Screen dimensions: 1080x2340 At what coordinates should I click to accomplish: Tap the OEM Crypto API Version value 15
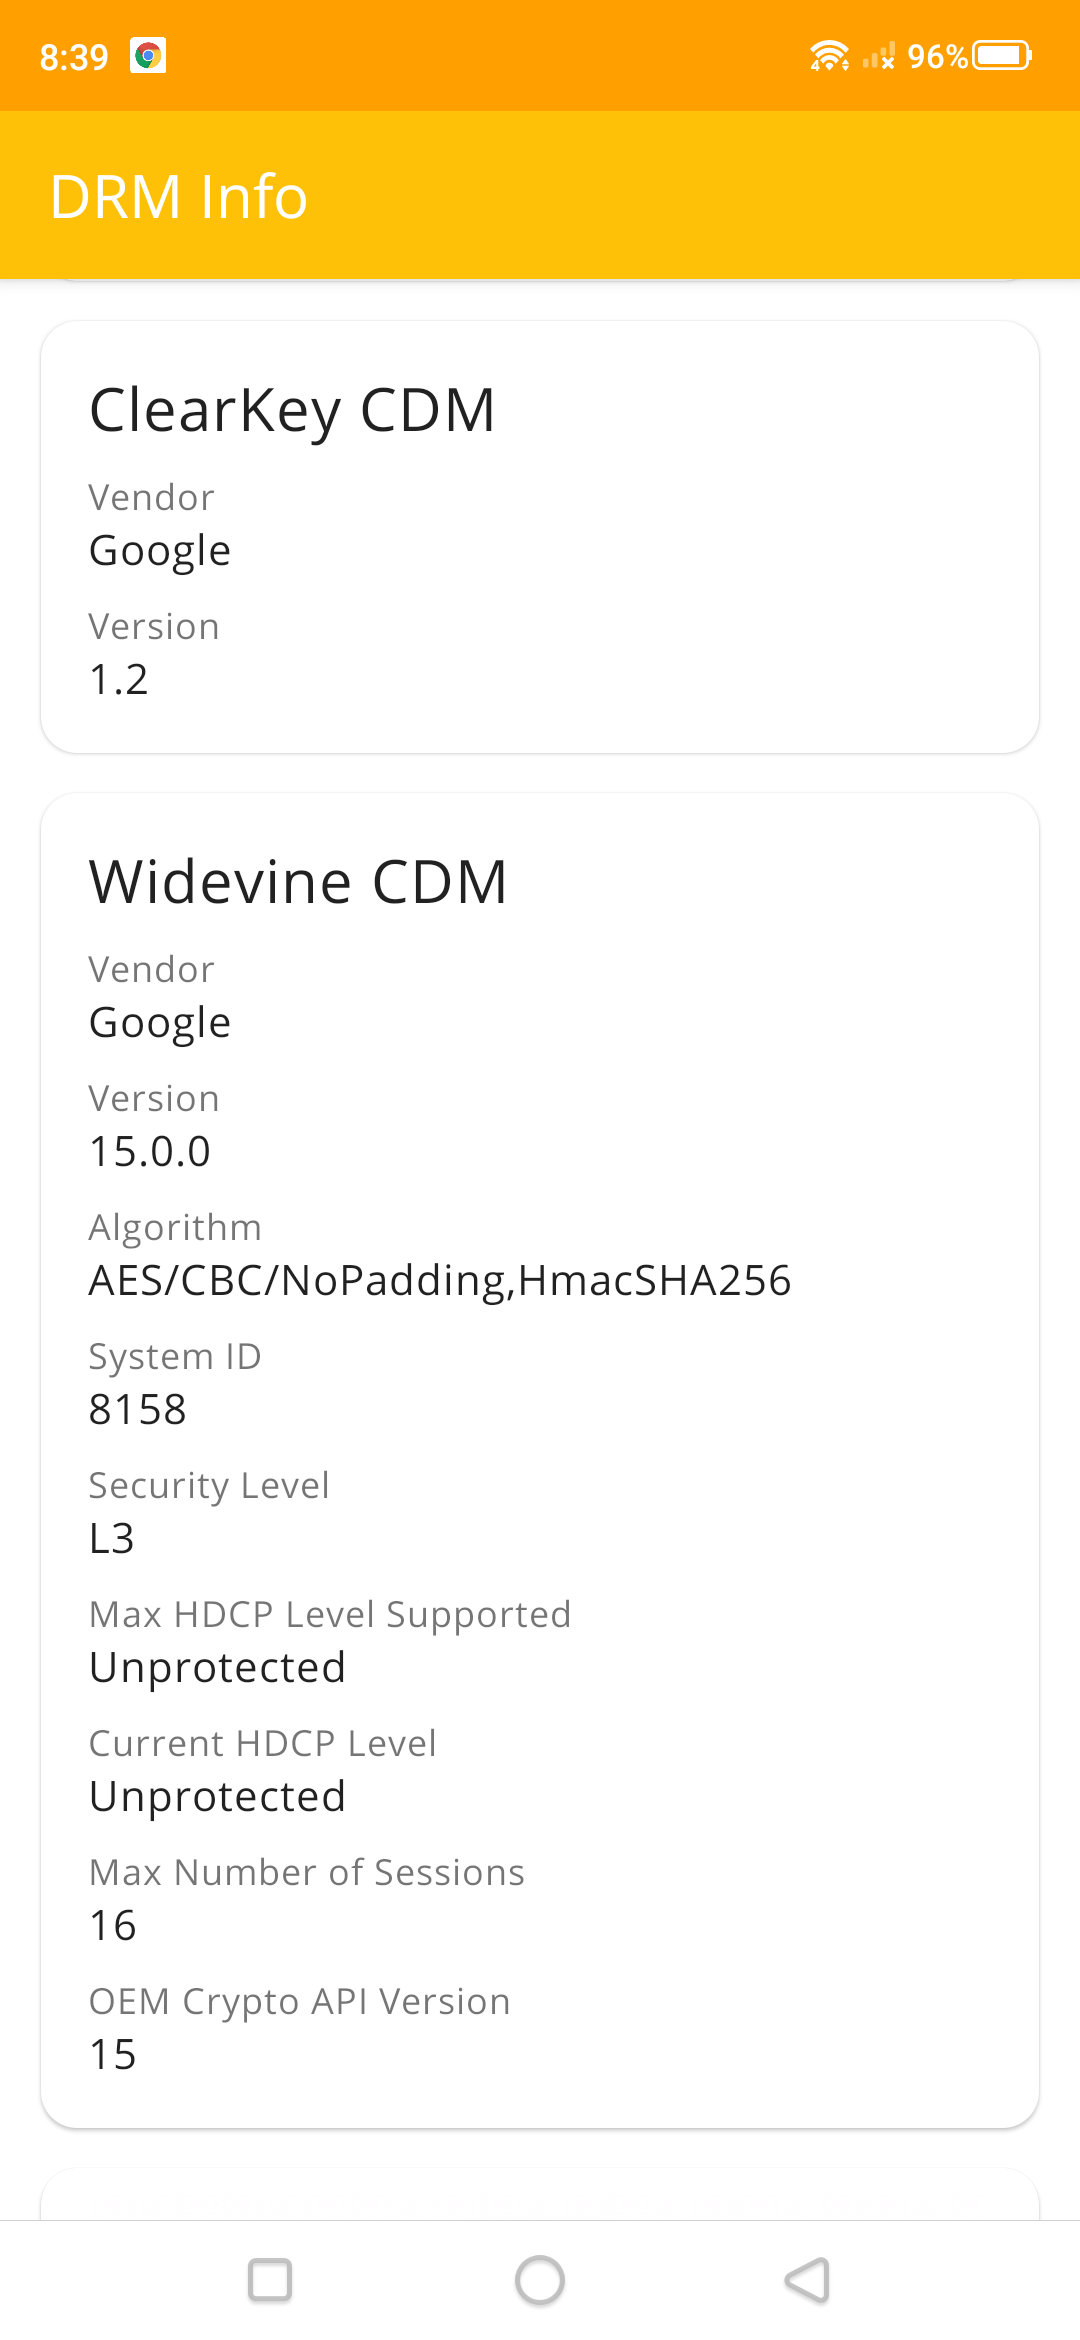(x=113, y=2055)
